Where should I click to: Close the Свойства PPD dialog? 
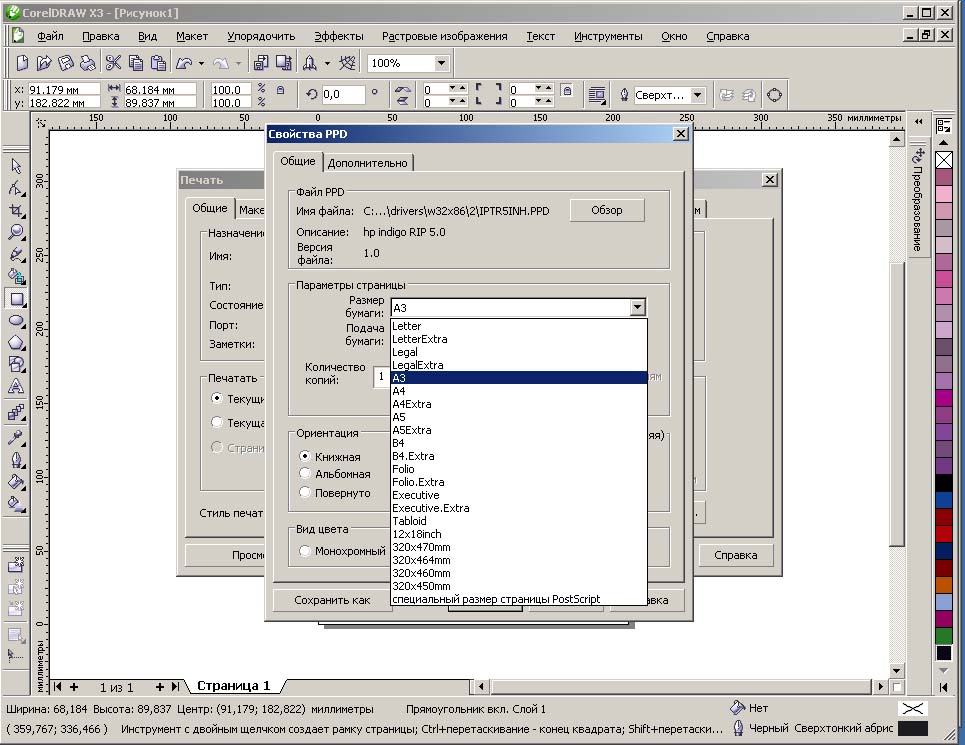coord(681,133)
